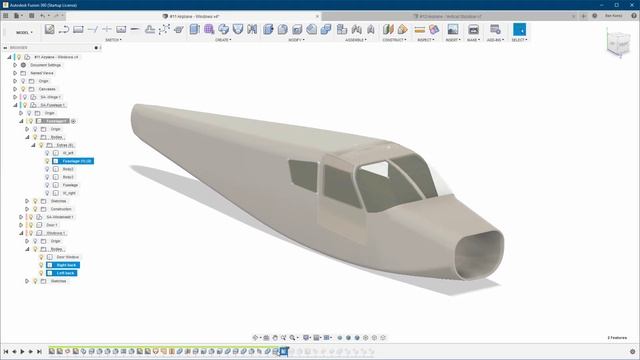
Task: Open timeline settings gear icon
Action: (633, 351)
